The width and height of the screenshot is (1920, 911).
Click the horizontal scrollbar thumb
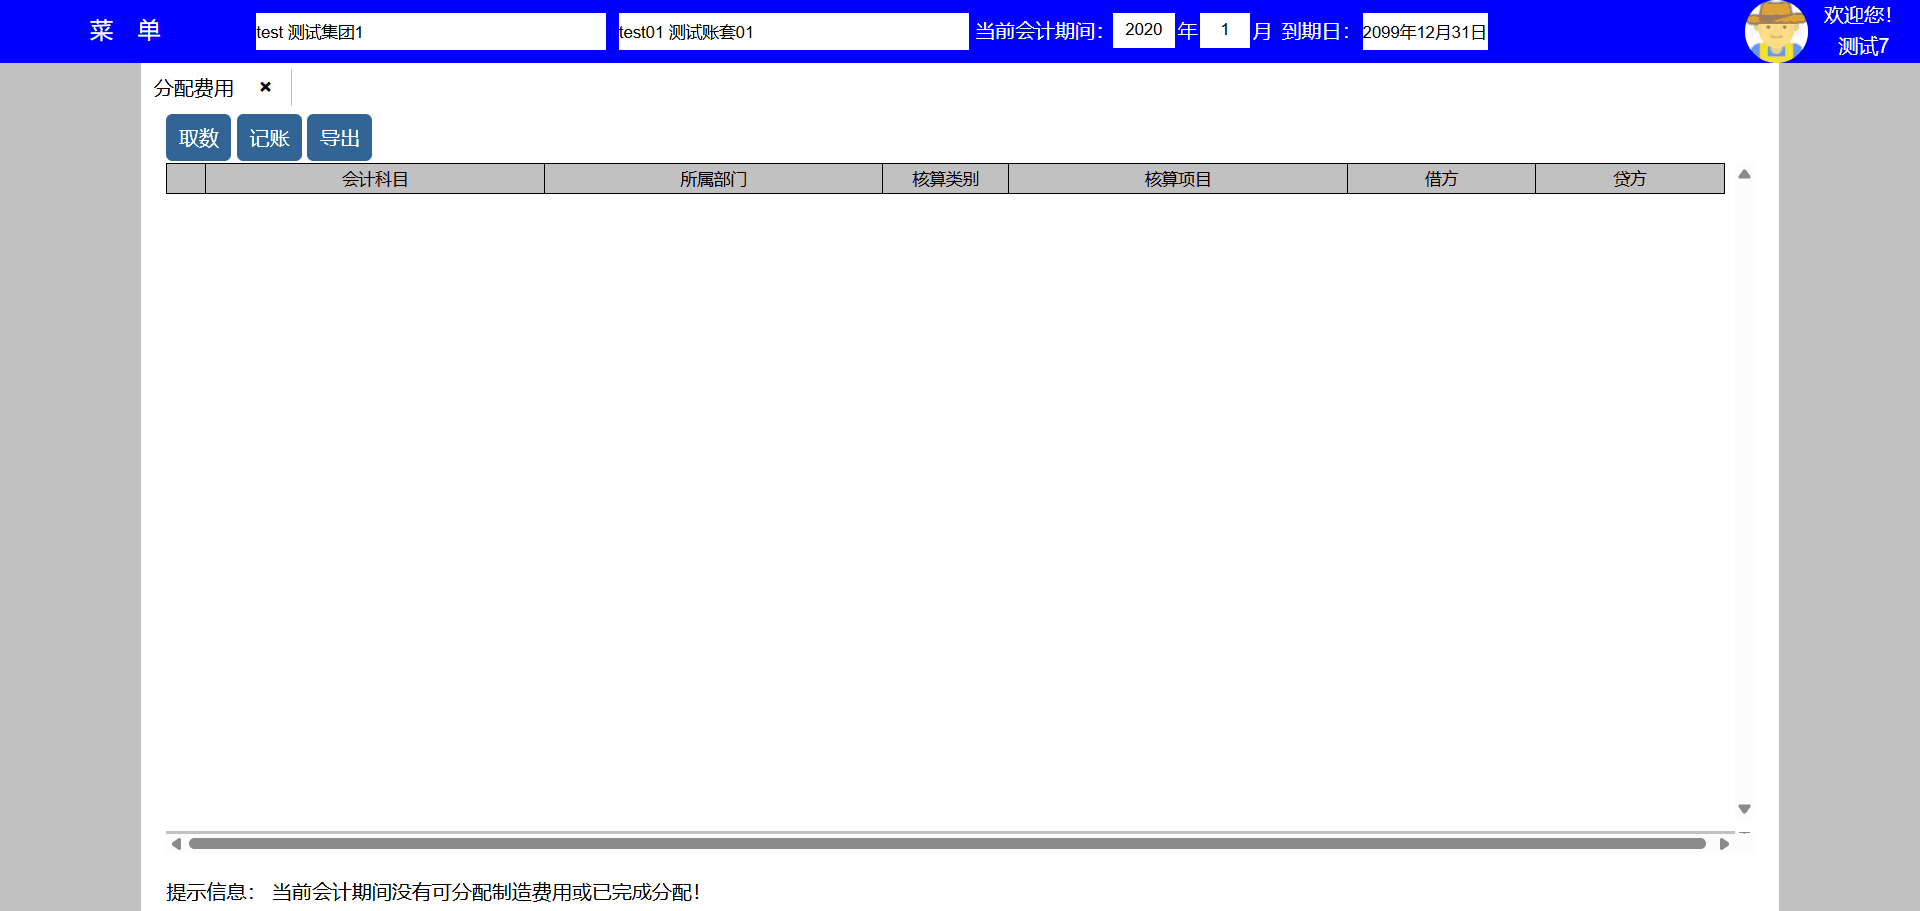point(947,844)
